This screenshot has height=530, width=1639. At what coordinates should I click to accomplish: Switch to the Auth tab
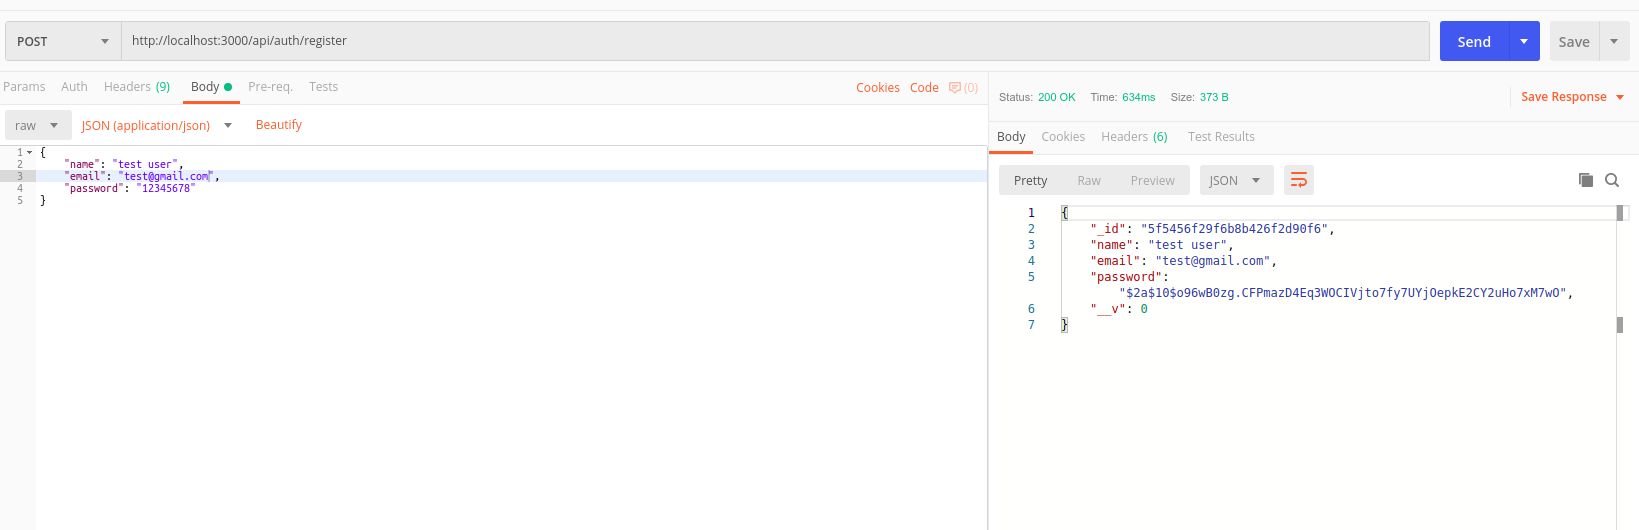pyautogui.click(x=74, y=87)
